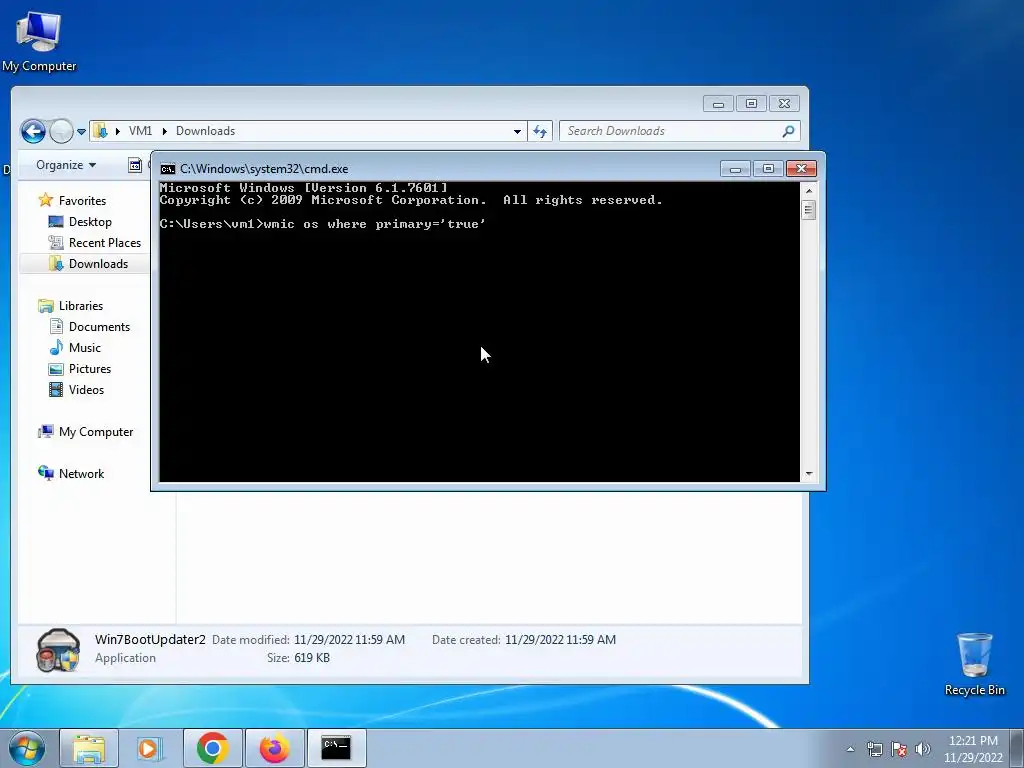This screenshot has height=768, width=1024.
Task: Expand arrow before VM1 in address bar
Action: click(x=118, y=131)
